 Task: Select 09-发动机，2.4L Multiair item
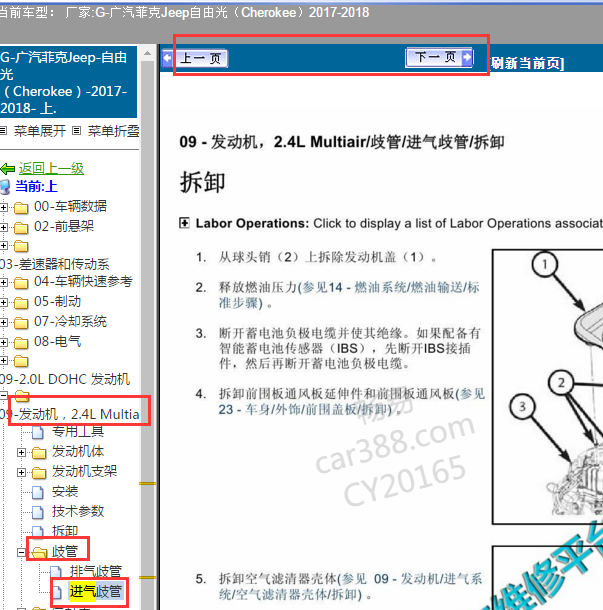tap(70, 414)
